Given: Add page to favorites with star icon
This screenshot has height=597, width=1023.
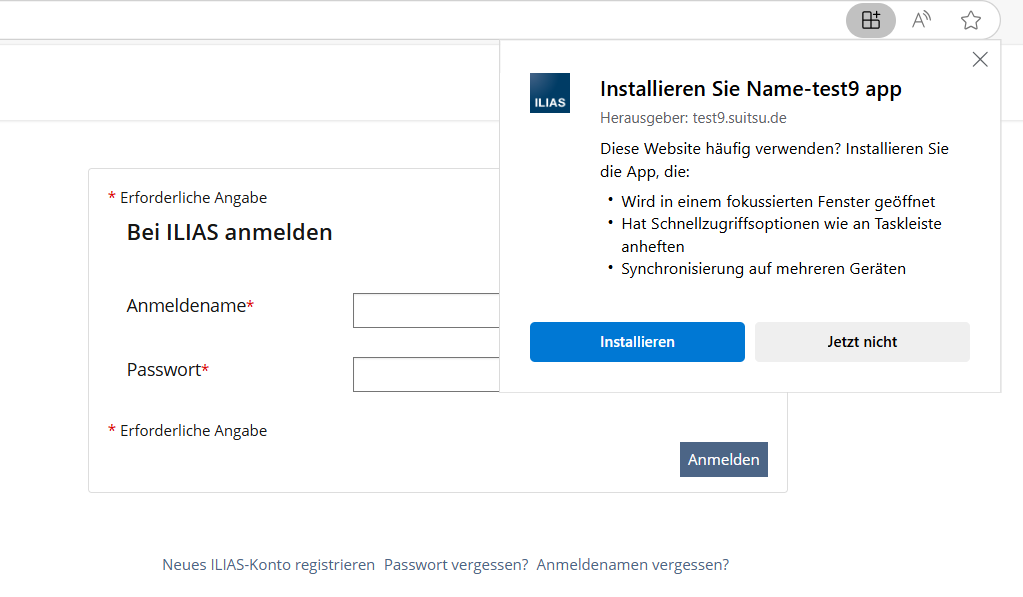Looking at the screenshot, I should (x=970, y=20).
